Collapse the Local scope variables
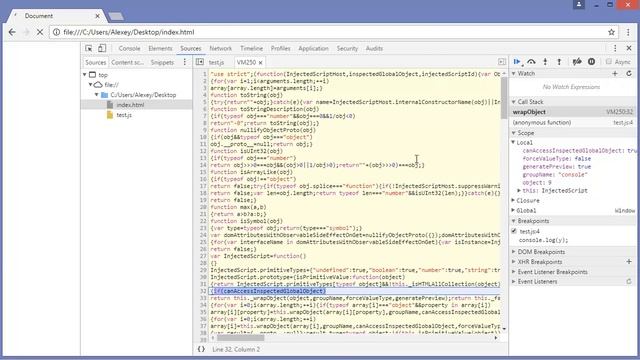 pyautogui.click(x=514, y=142)
